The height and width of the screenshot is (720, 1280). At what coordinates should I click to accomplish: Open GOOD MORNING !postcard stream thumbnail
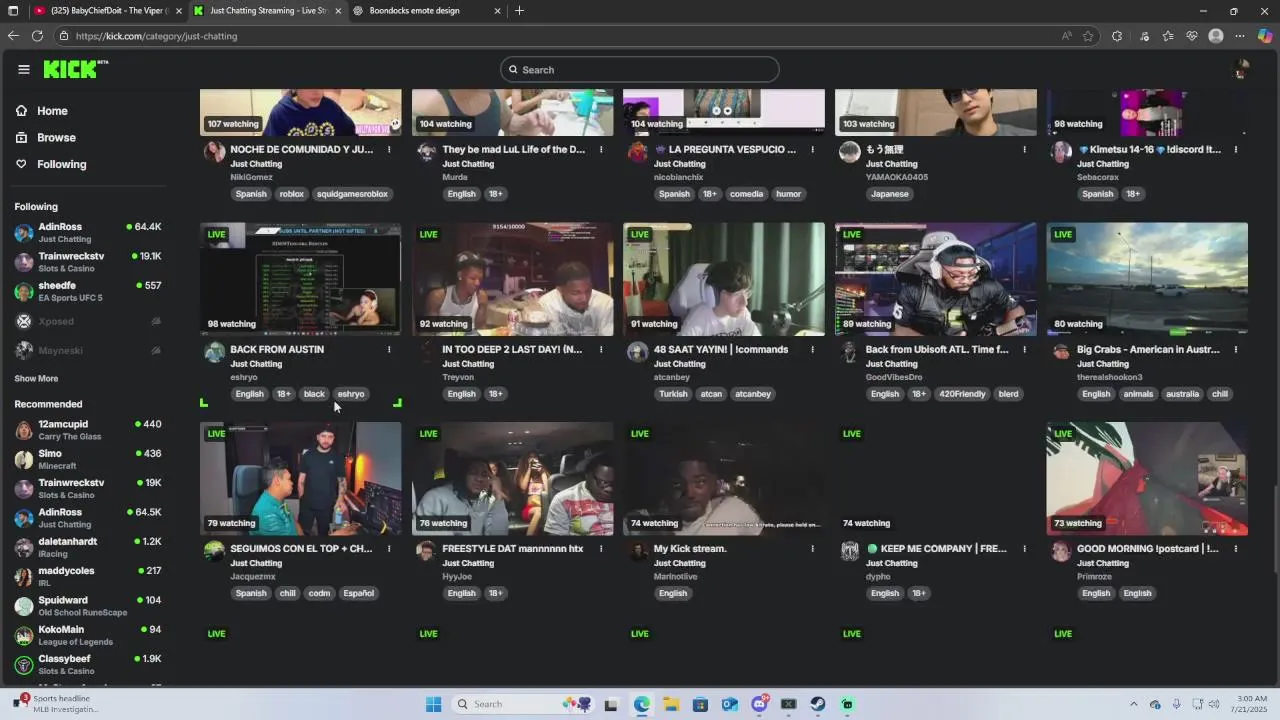pos(1147,478)
